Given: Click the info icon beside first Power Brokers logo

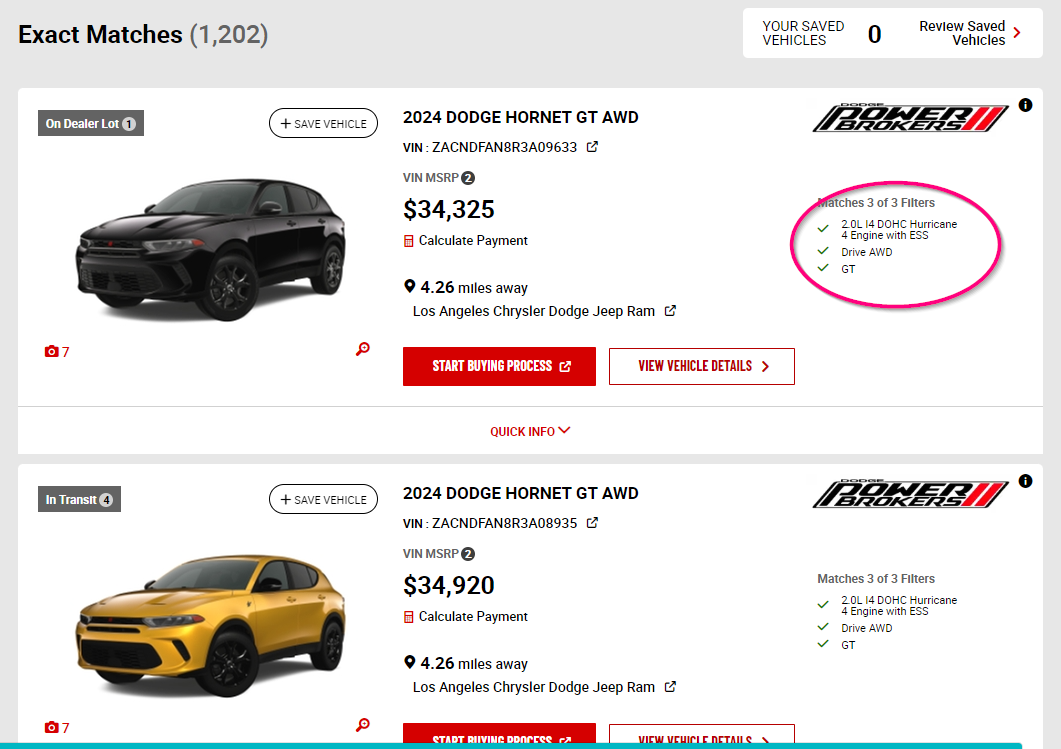Looking at the screenshot, I should click(x=1025, y=105).
